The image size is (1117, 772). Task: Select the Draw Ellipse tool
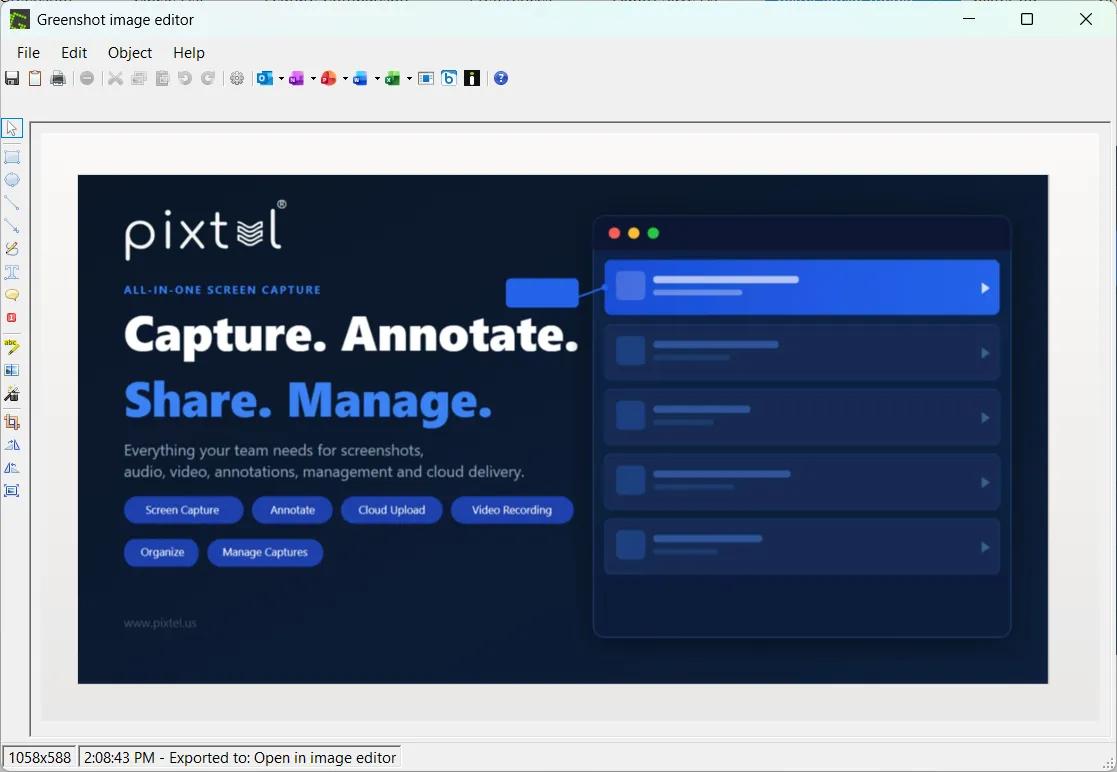coord(12,179)
